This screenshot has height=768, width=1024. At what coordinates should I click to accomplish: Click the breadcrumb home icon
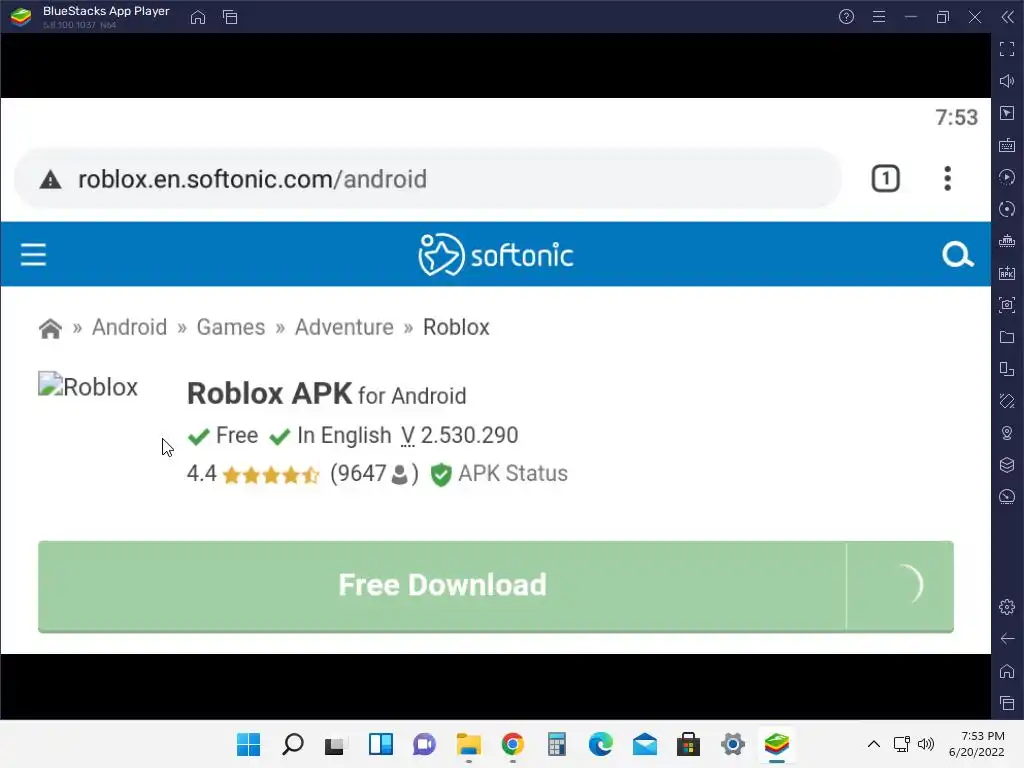point(50,328)
